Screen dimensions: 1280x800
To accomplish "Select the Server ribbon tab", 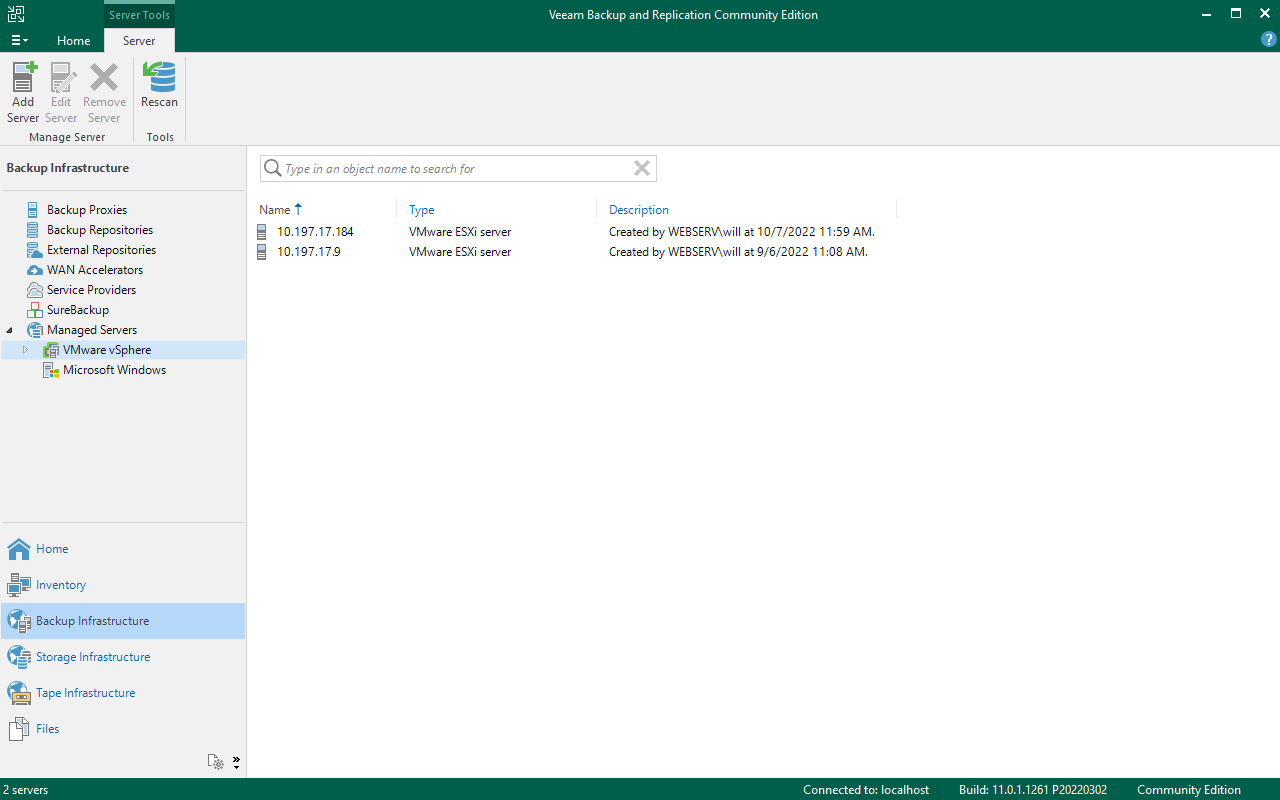I will (x=139, y=41).
